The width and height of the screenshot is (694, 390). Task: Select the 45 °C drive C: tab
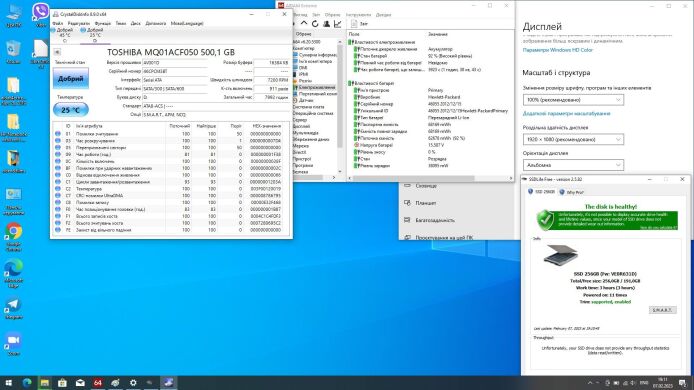(x=65, y=35)
